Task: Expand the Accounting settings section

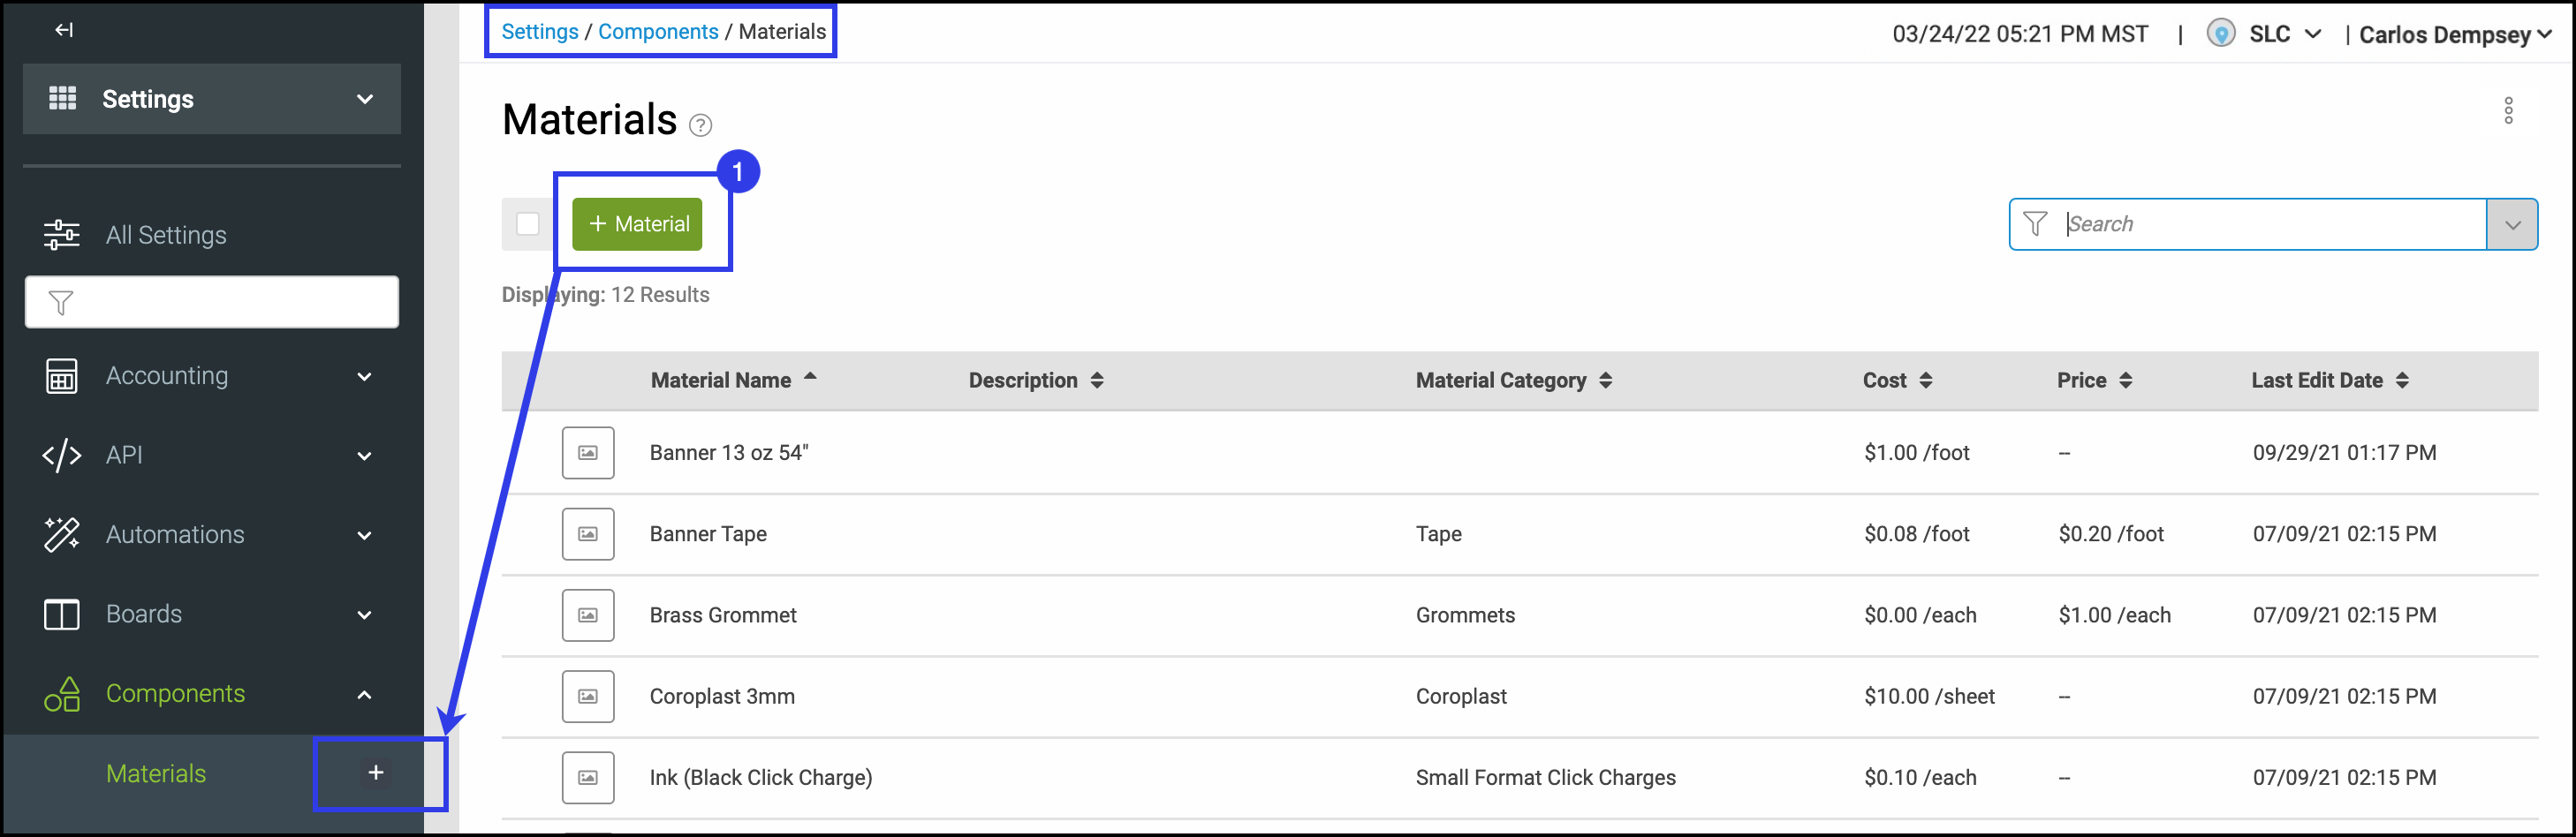Action: pyautogui.click(x=365, y=377)
